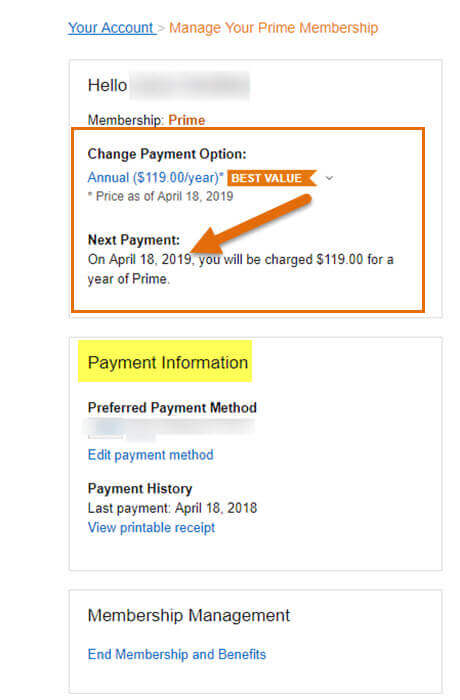Click the Next Payment heading

(x=134, y=240)
